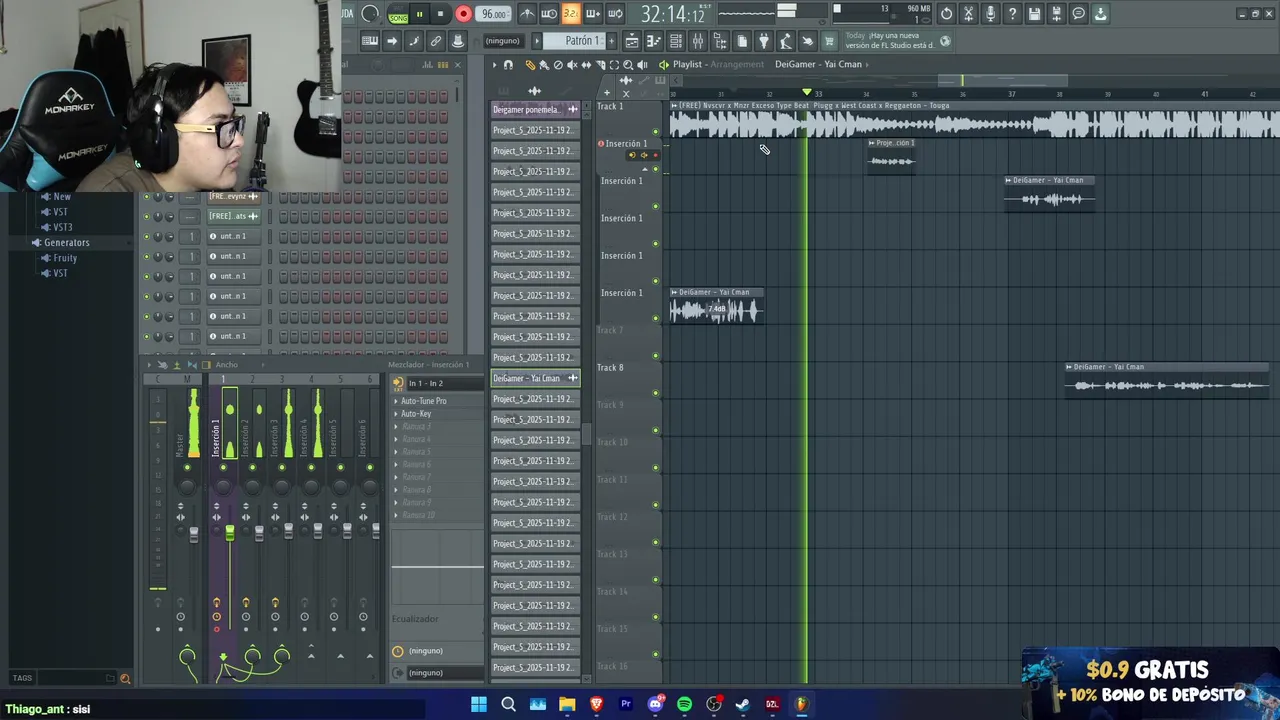Open the playlist view icon
This screenshot has height=720, width=1280.
(x=631, y=41)
